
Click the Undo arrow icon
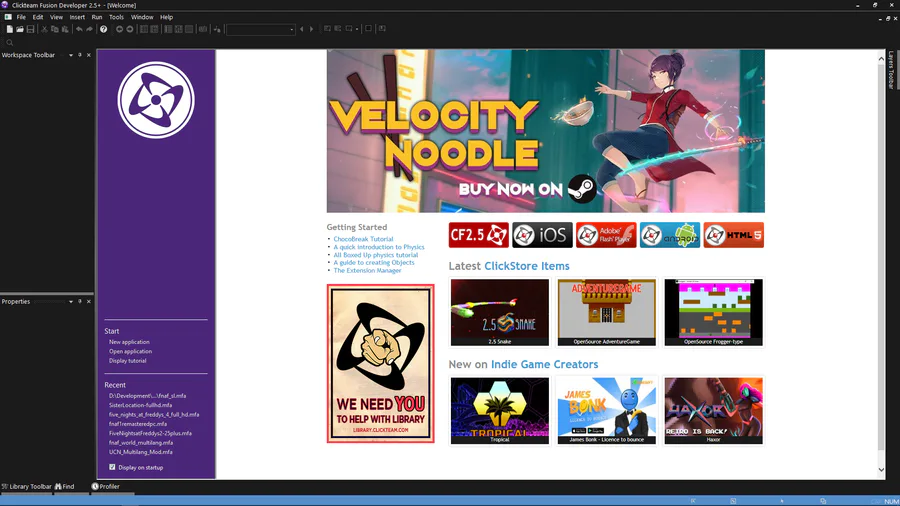(79, 29)
